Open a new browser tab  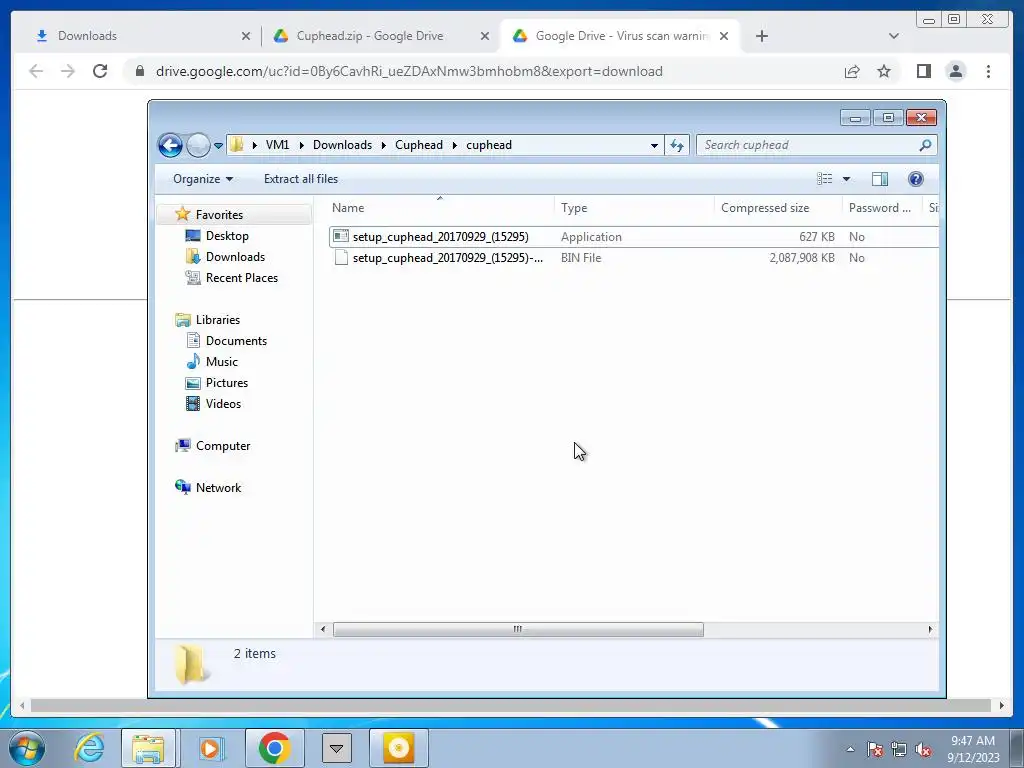tap(761, 36)
